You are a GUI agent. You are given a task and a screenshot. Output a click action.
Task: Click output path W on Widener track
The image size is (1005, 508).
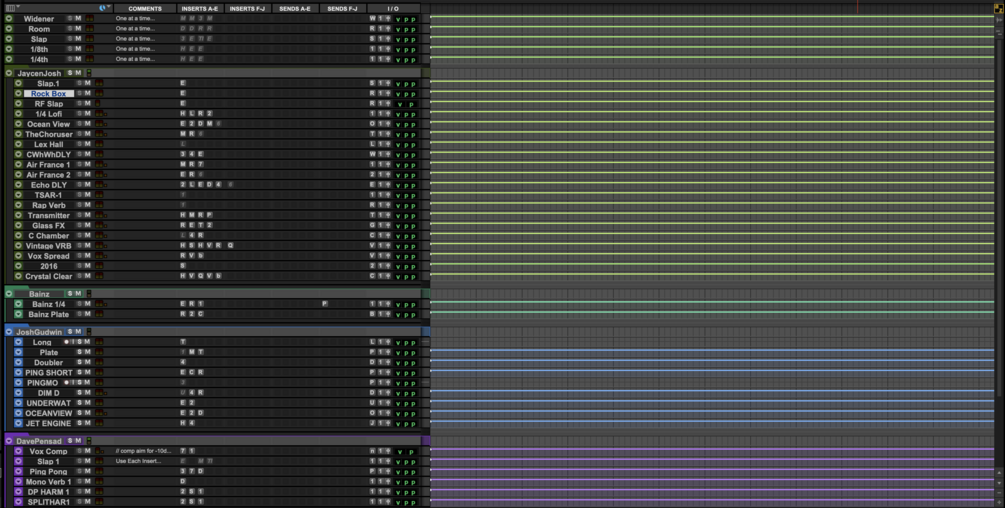(x=372, y=19)
